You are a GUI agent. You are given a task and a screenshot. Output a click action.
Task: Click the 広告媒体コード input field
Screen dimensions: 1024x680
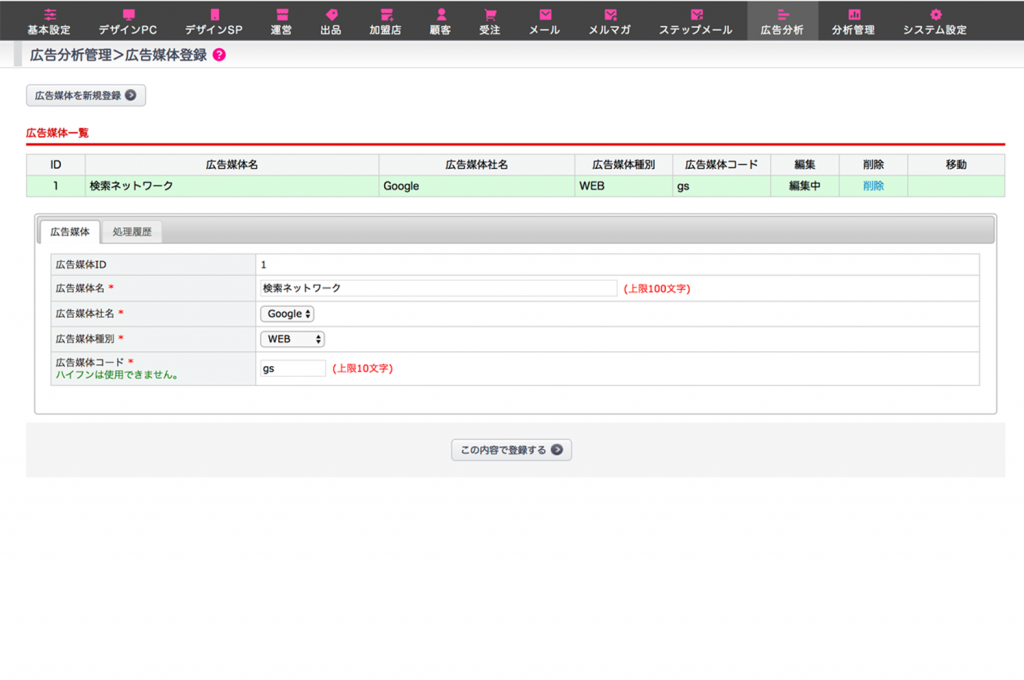(x=293, y=368)
